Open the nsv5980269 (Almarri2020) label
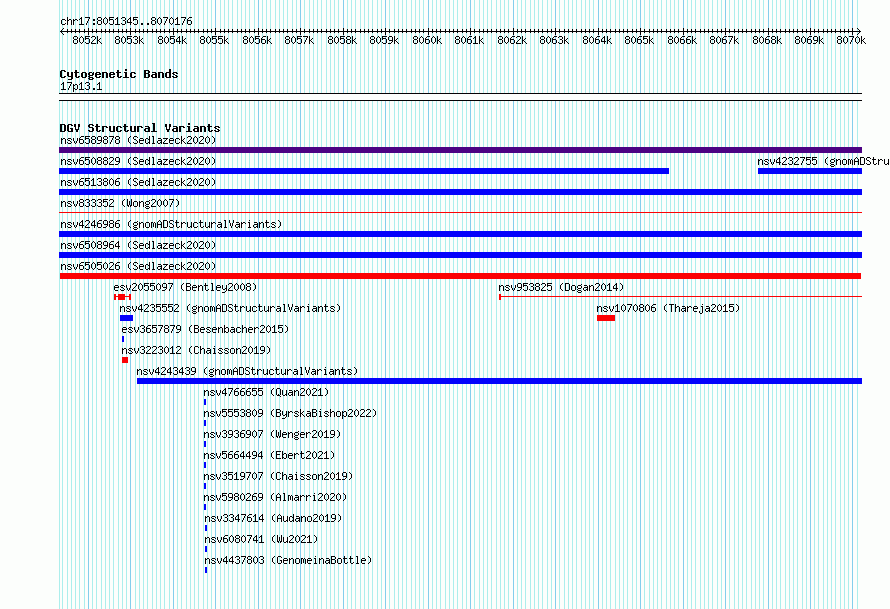Image resolution: width=890 pixels, height=609 pixels. 275,497
